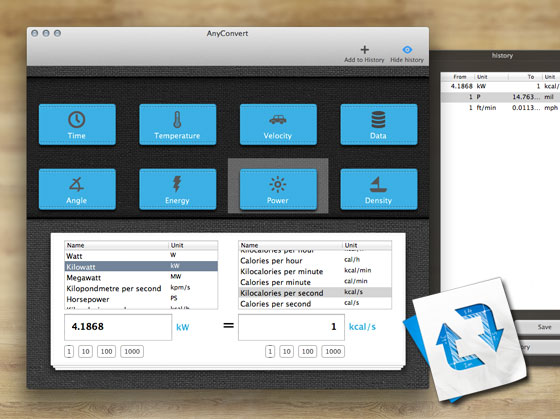Pick Calories per minute target unit
Viewport: 560px width, 419px height.
click(x=315, y=282)
